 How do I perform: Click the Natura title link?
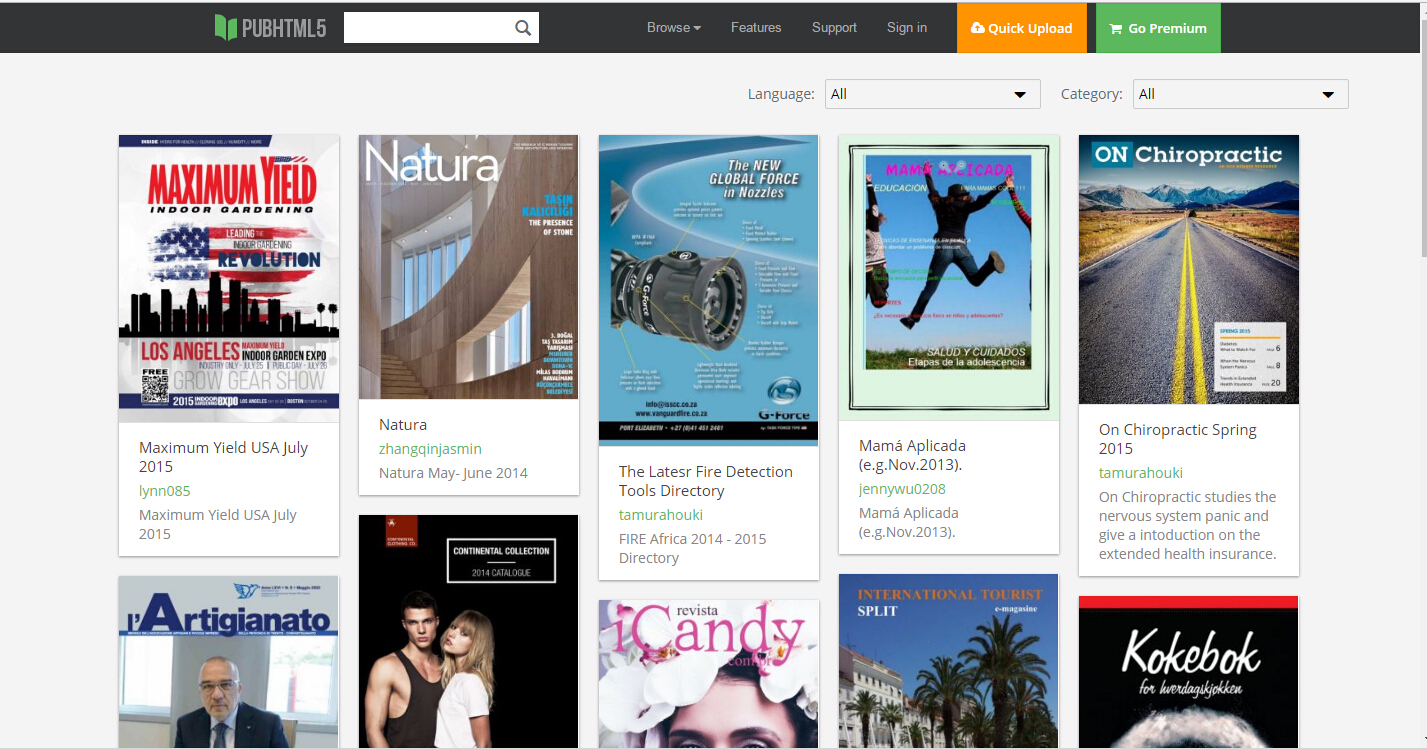pos(403,425)
